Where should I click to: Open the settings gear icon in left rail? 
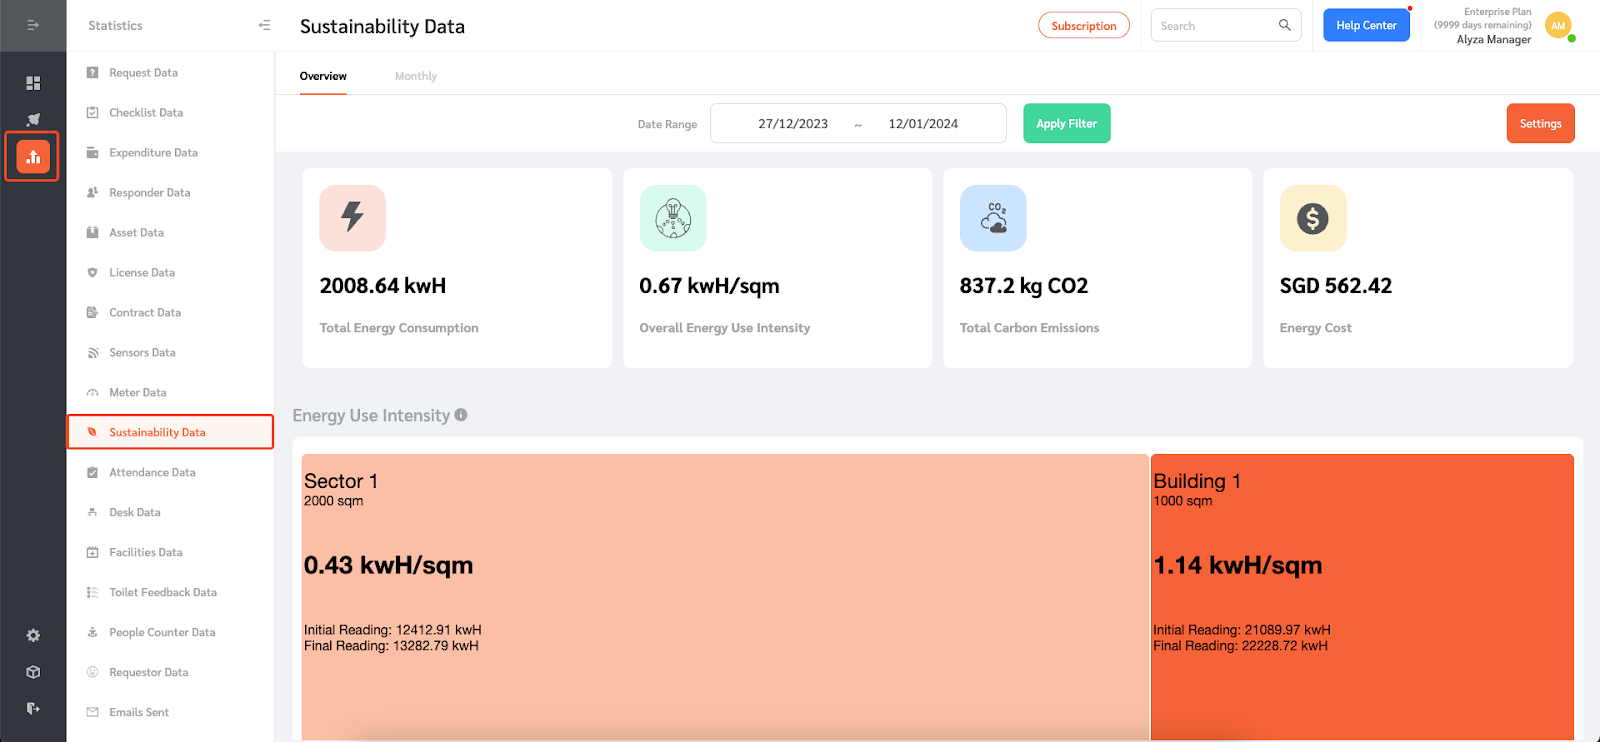pyautogui.click(x=33, y=635)
